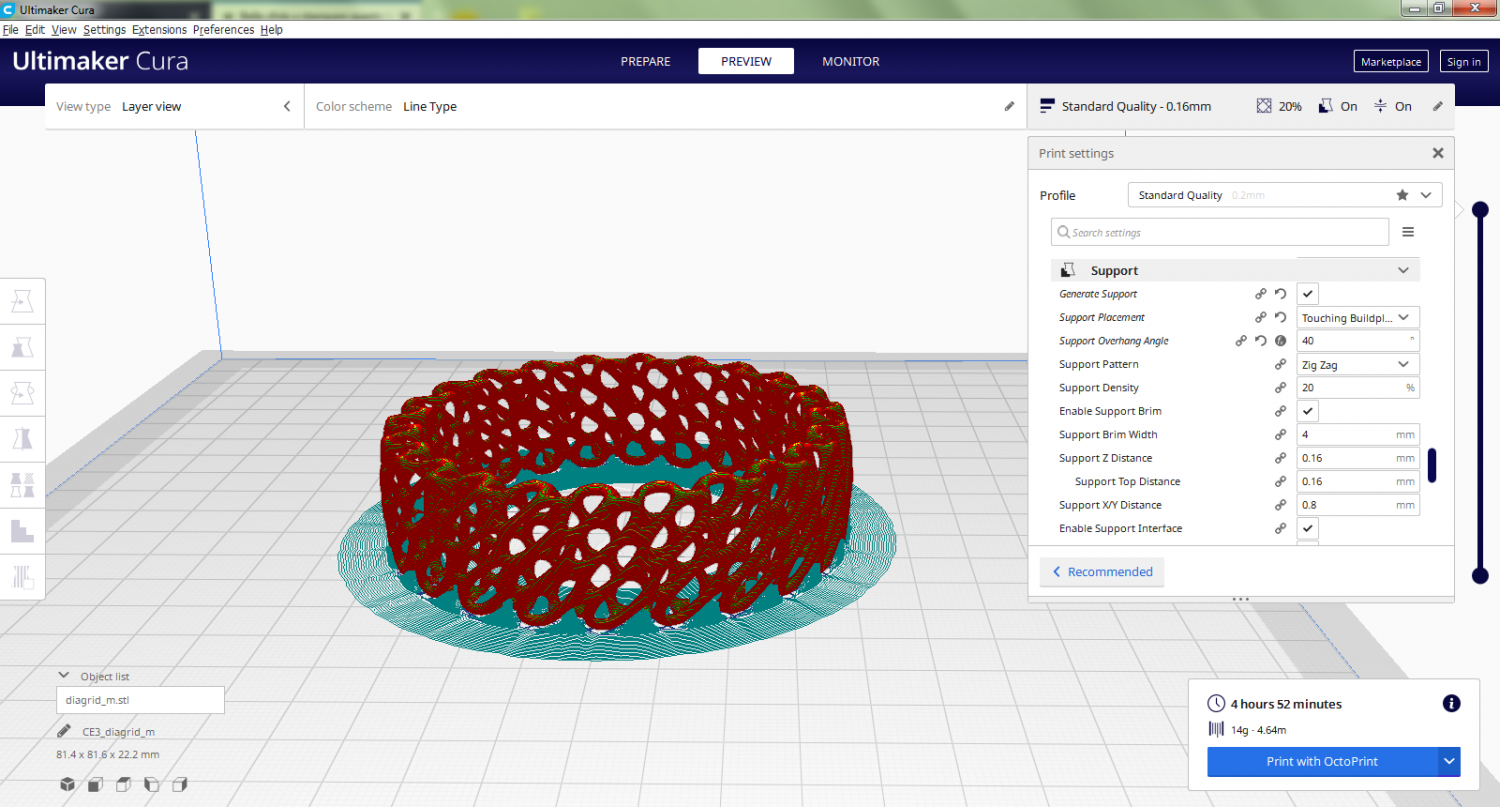This screenshot has width=1500, height=807.
Task: Collapse the Object list
Action: (65, 676)
